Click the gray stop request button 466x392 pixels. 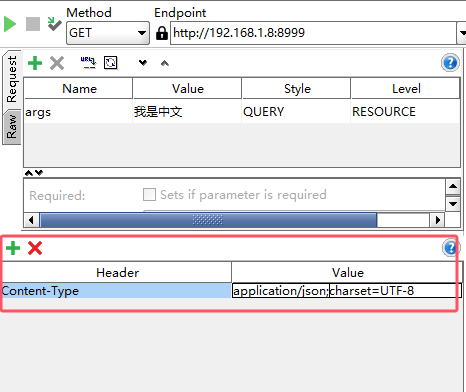click(33, 24)
